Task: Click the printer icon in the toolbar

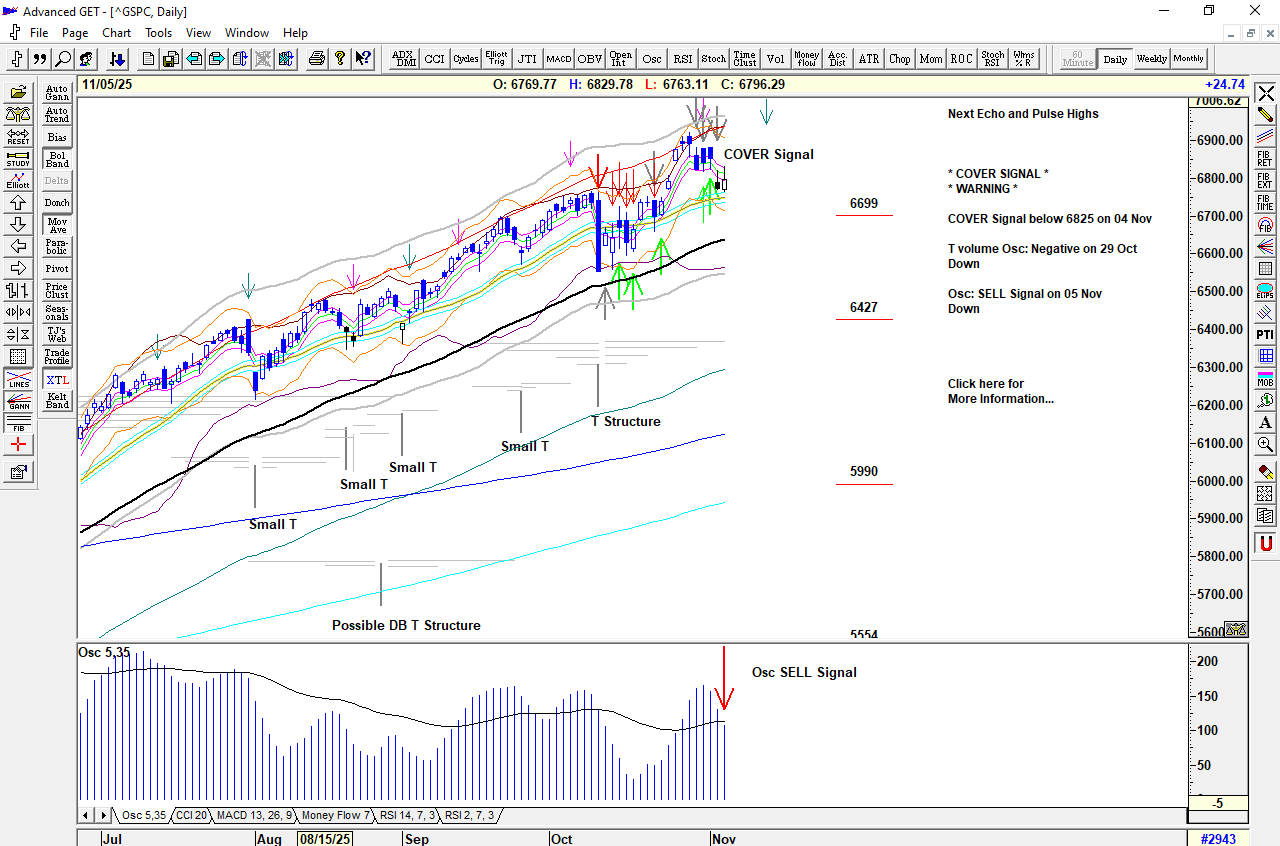Action: pos(317,59)
